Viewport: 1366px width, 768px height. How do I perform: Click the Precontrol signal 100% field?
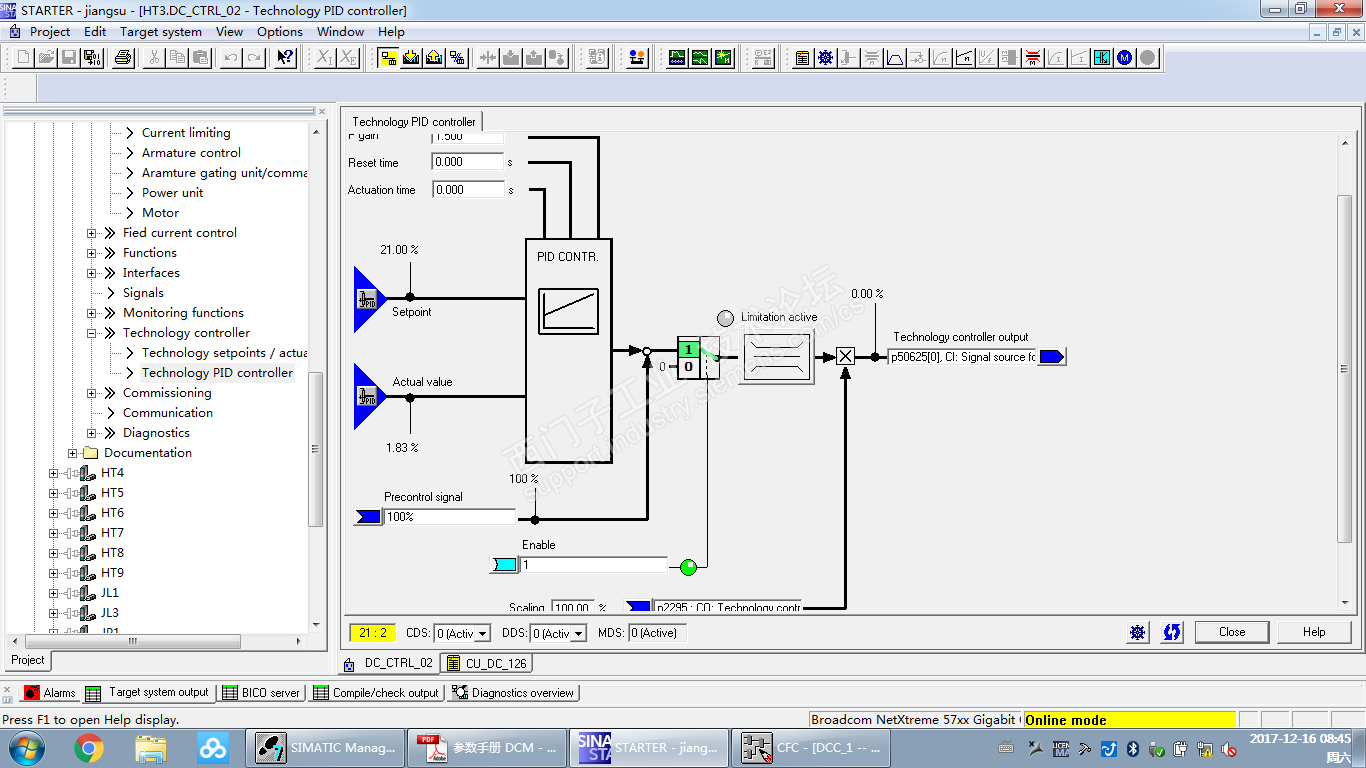click(450, 517)
